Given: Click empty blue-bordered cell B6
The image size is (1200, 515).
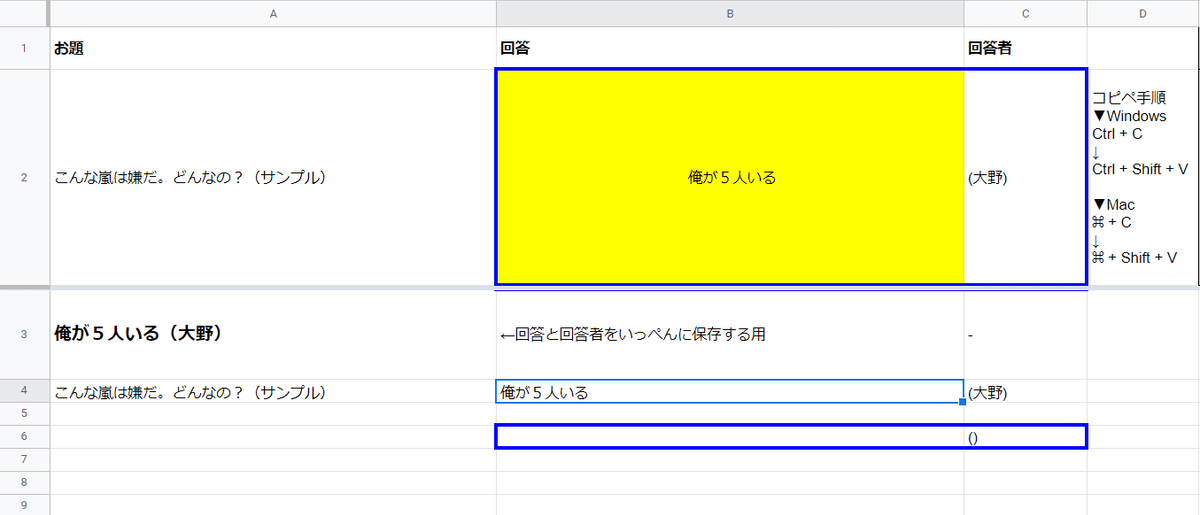Looking at the screenshot, I should click(730, 436).
